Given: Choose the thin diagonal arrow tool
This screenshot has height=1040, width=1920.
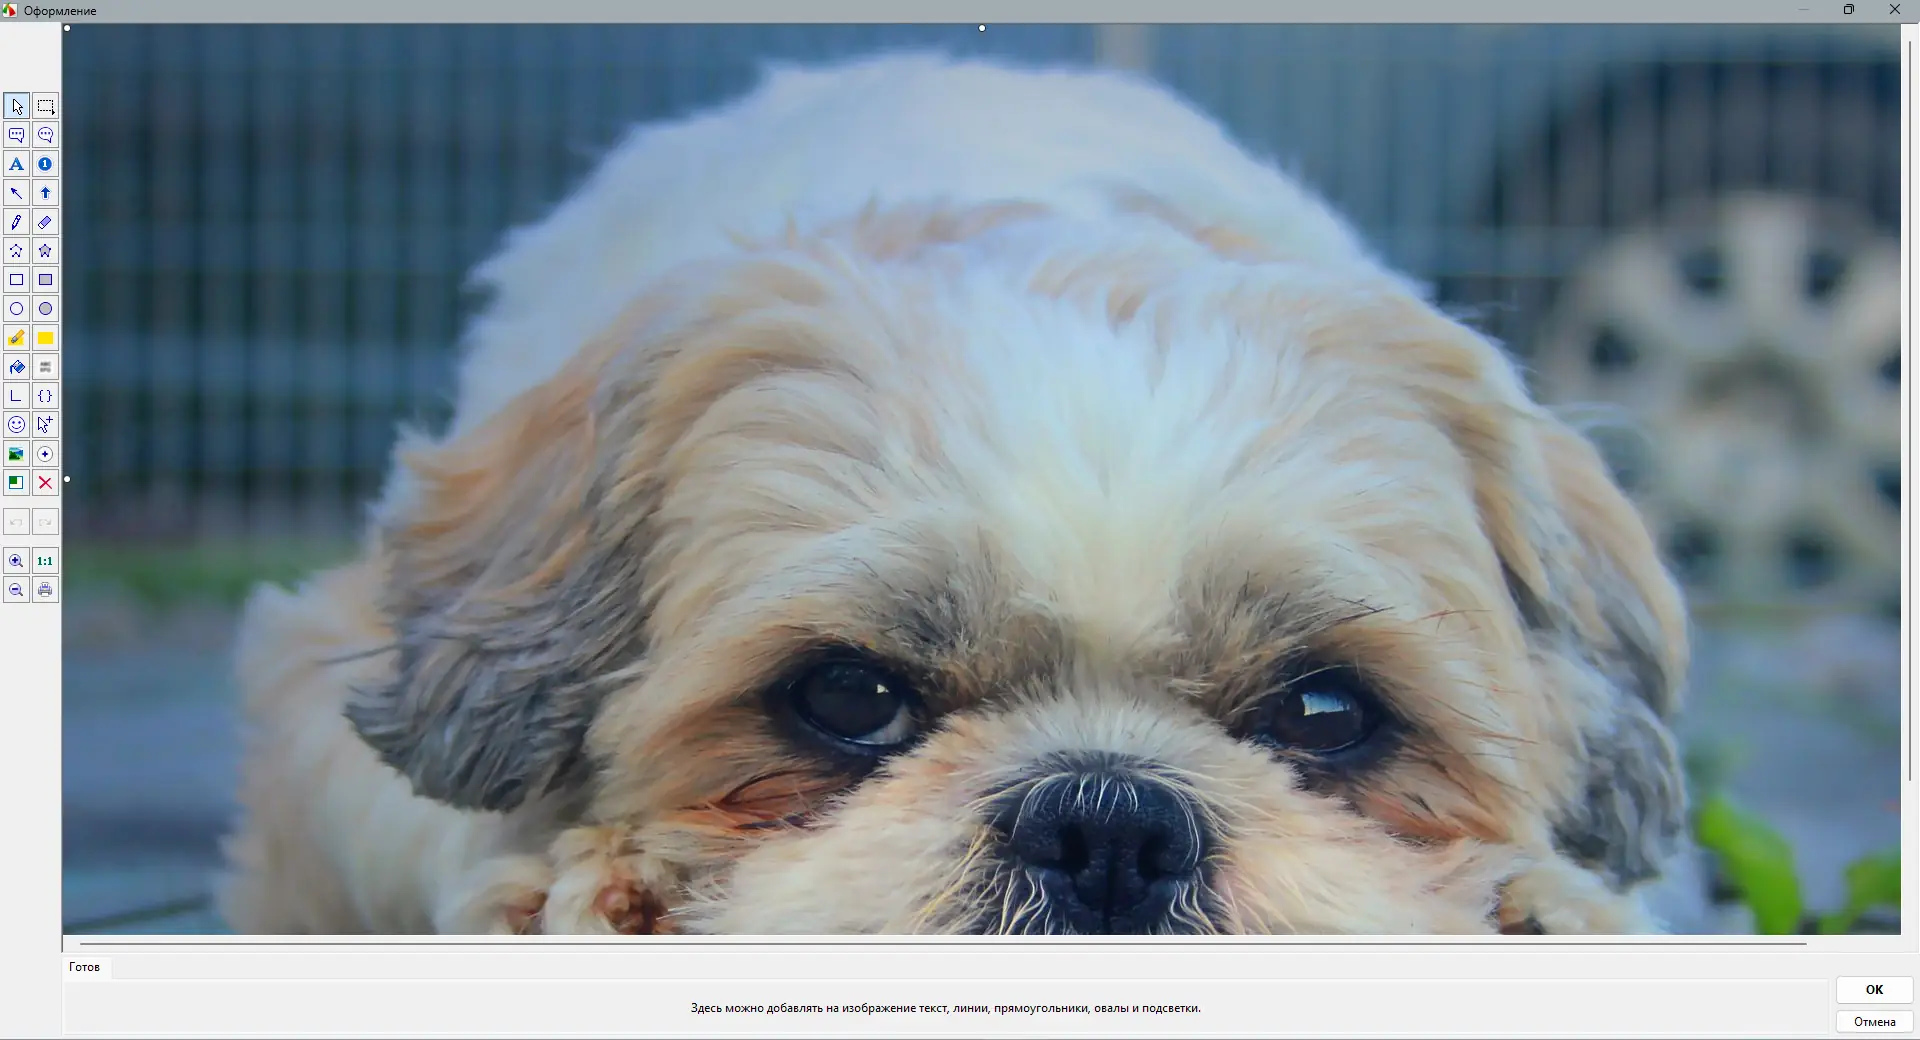Looking at the screenshot, I should pyautogui.click(x=16, y=193).
